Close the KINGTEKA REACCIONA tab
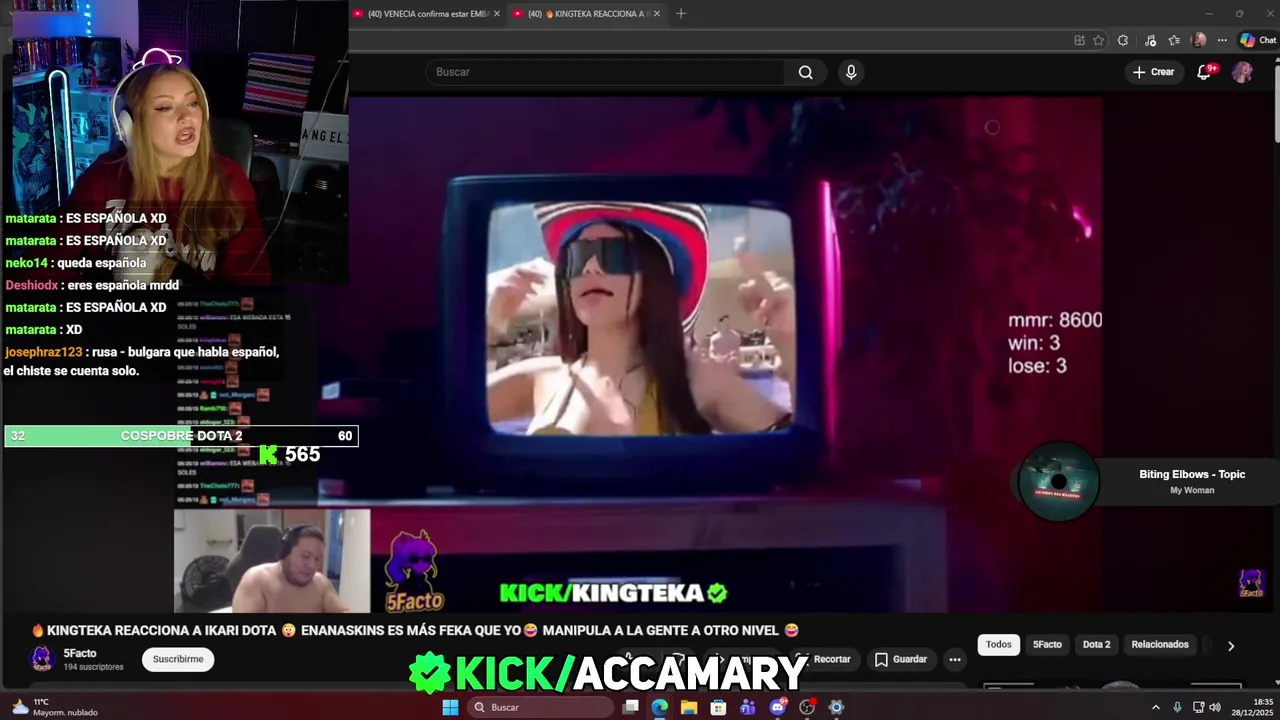Screen dimensions: 1280x720 click(x=657, y=14)
